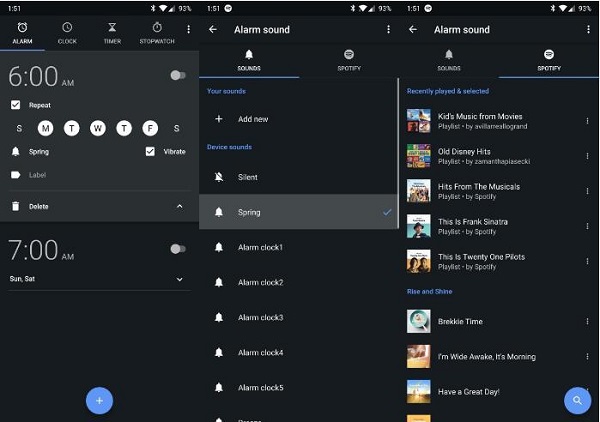The image size is (600, 422).
Task: Open the Timer tab
Action: click(x=112, y=33)
